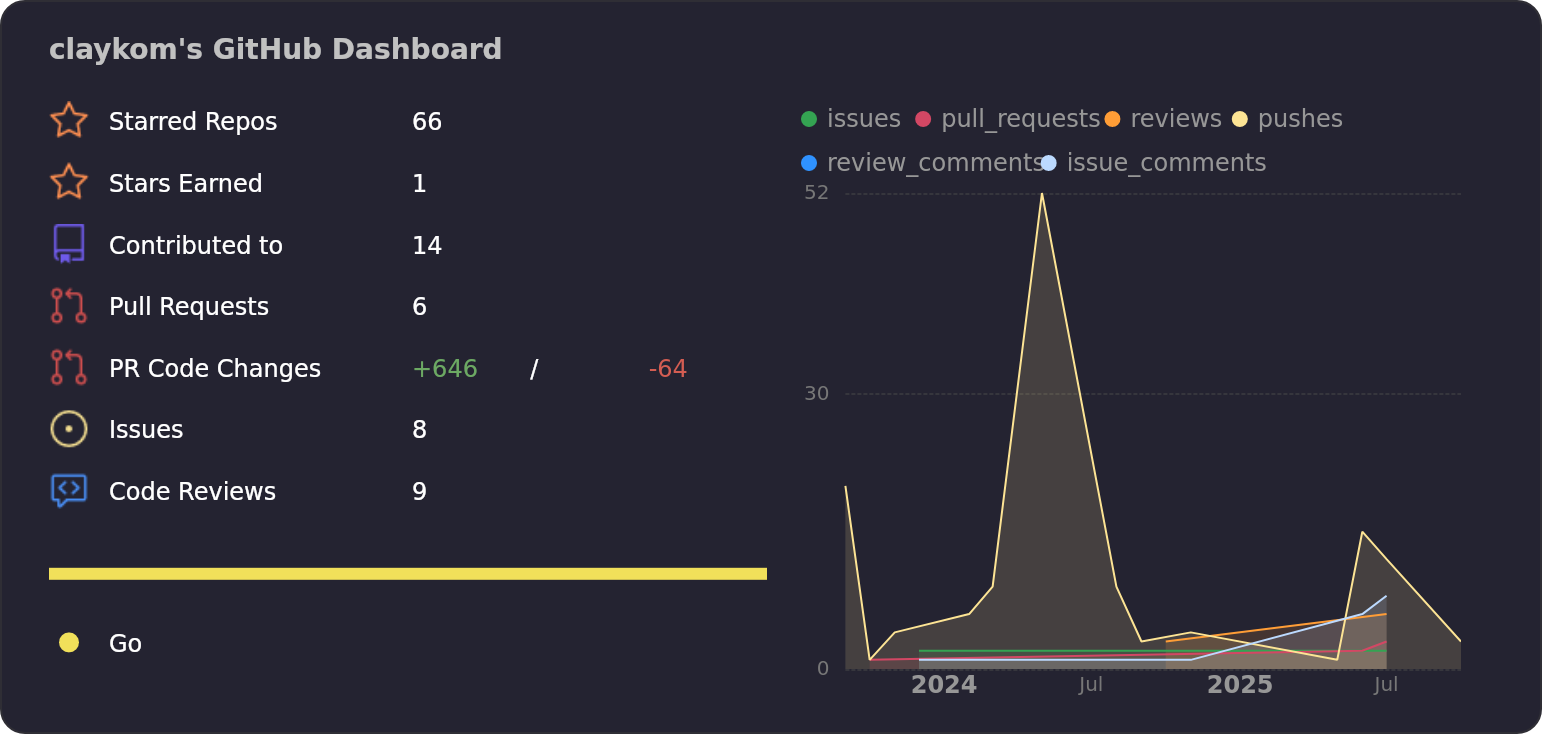Click the Stars Earned label
1542x734 pixels.
tap(186, 184)
